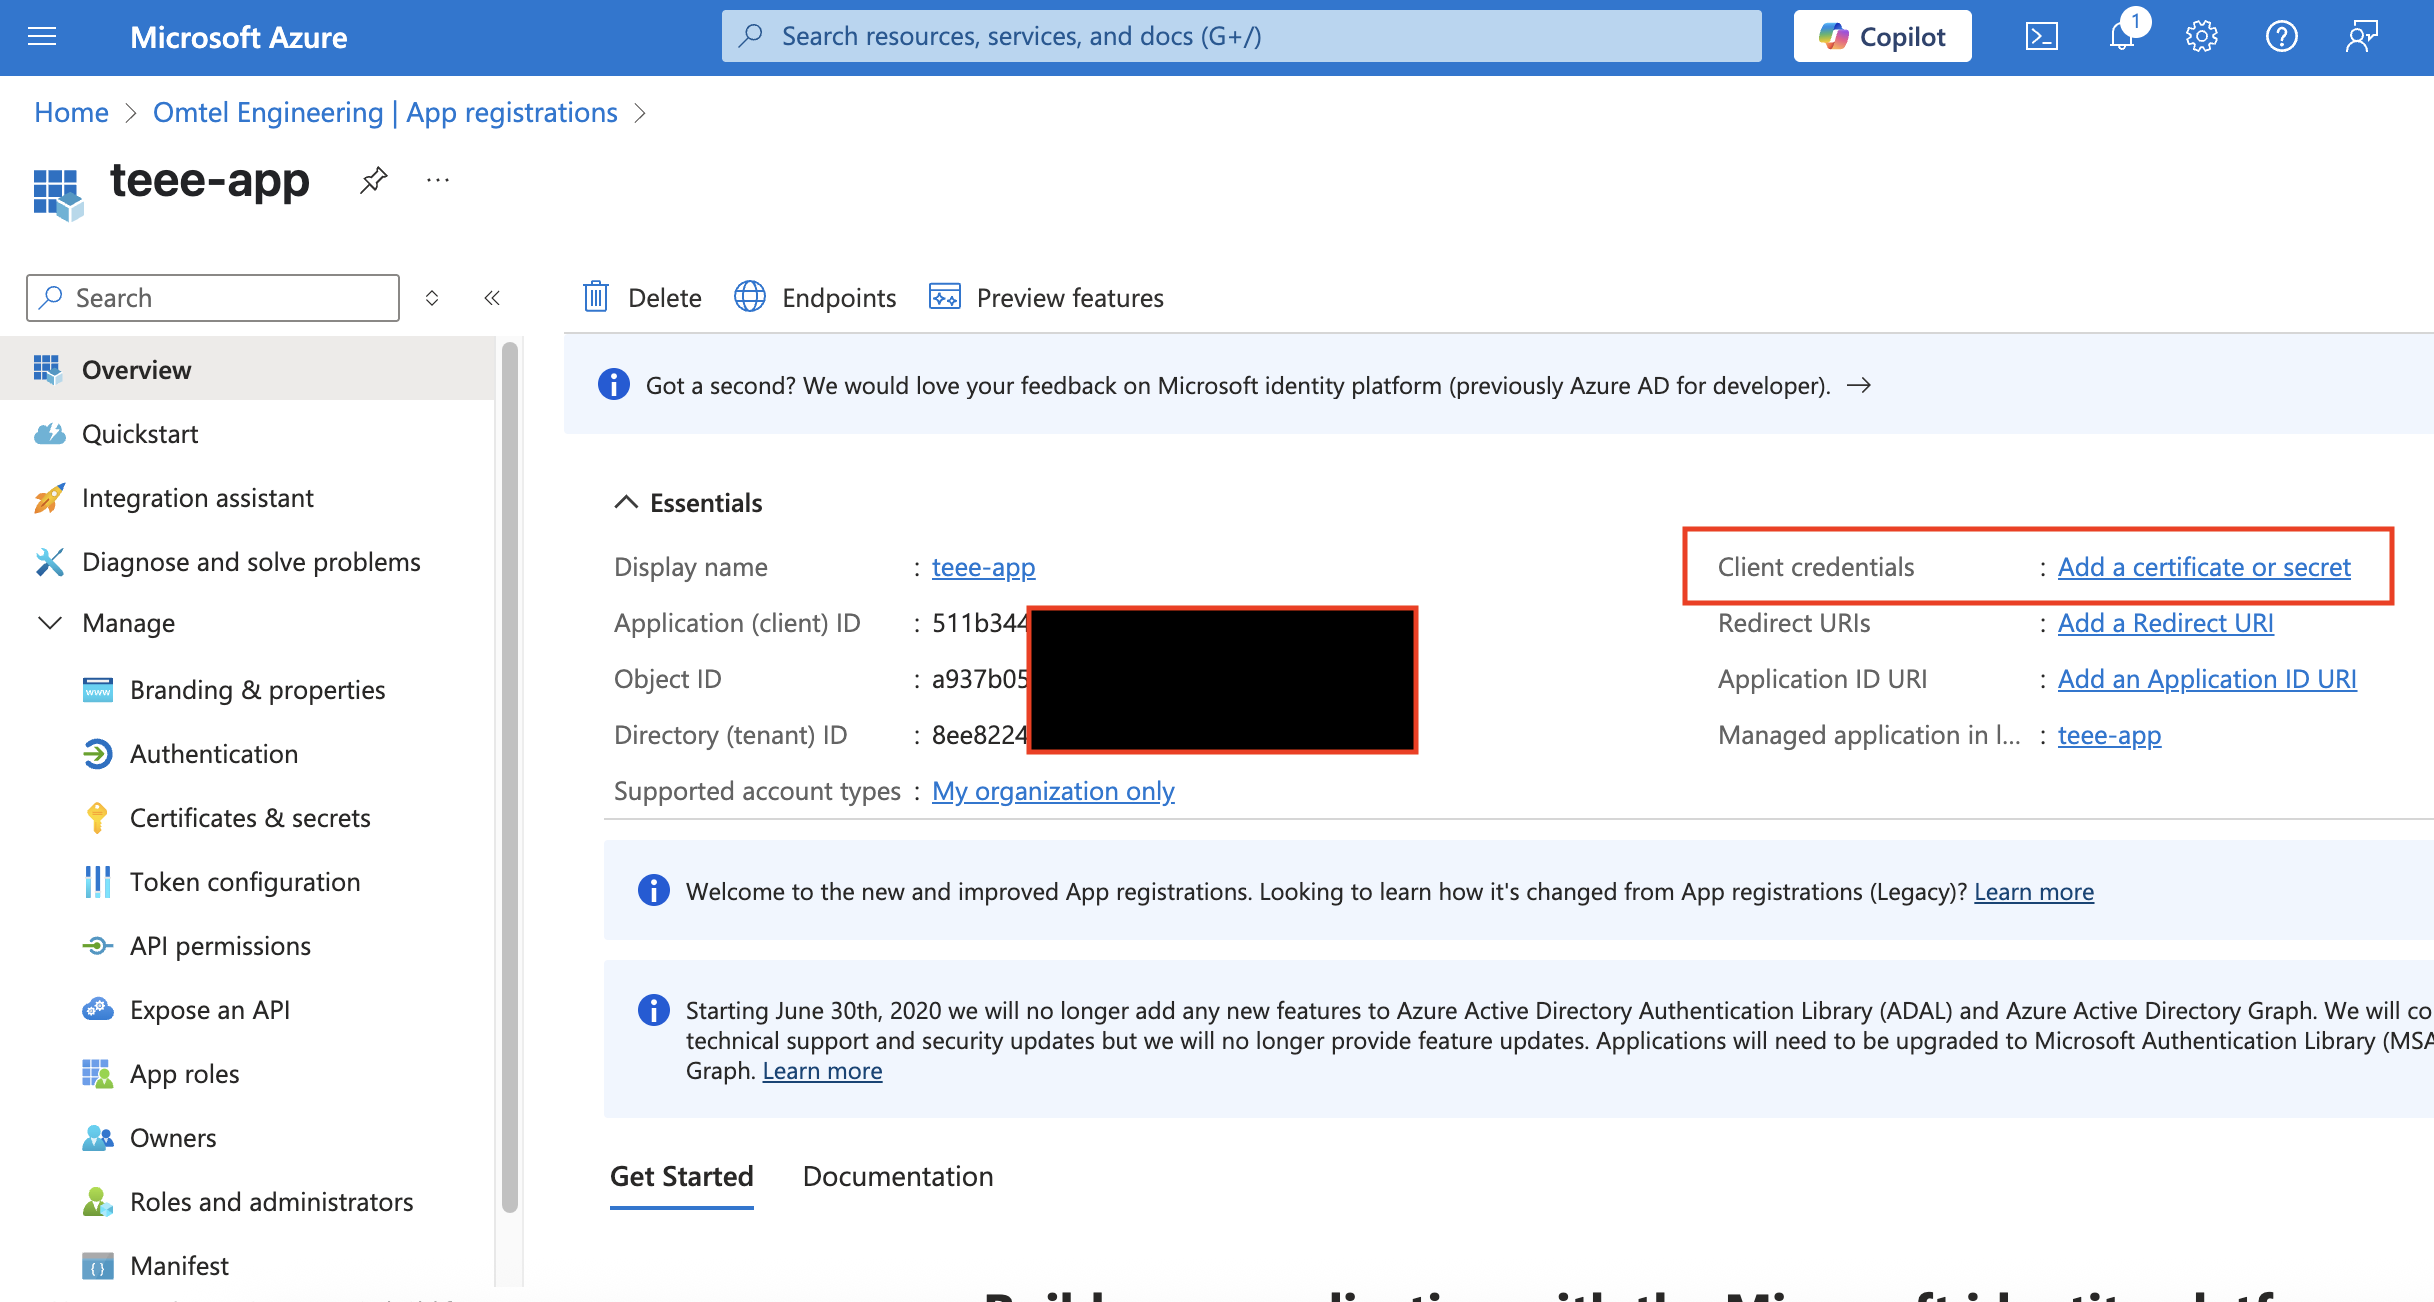Click the Preview features icon
The height and width of the screenshot is (1302, 2434).
945,297
